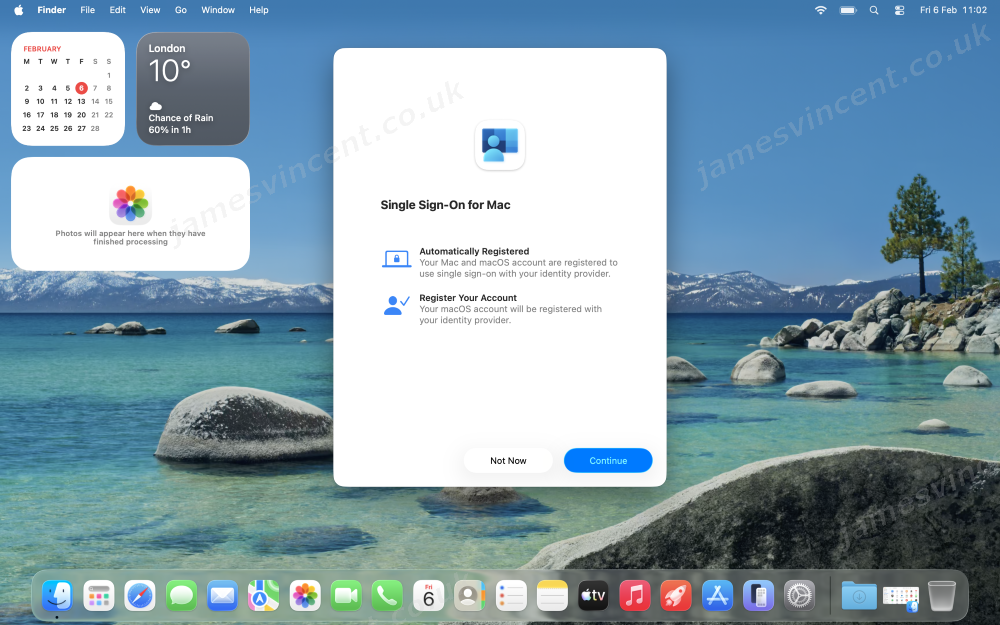Launch FaceTime from the dock

click(345, 596)
